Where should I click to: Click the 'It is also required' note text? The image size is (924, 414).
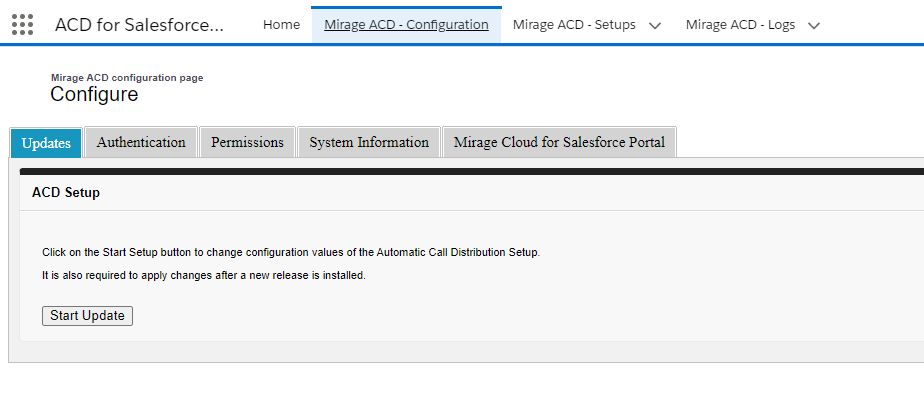(204, 275)
